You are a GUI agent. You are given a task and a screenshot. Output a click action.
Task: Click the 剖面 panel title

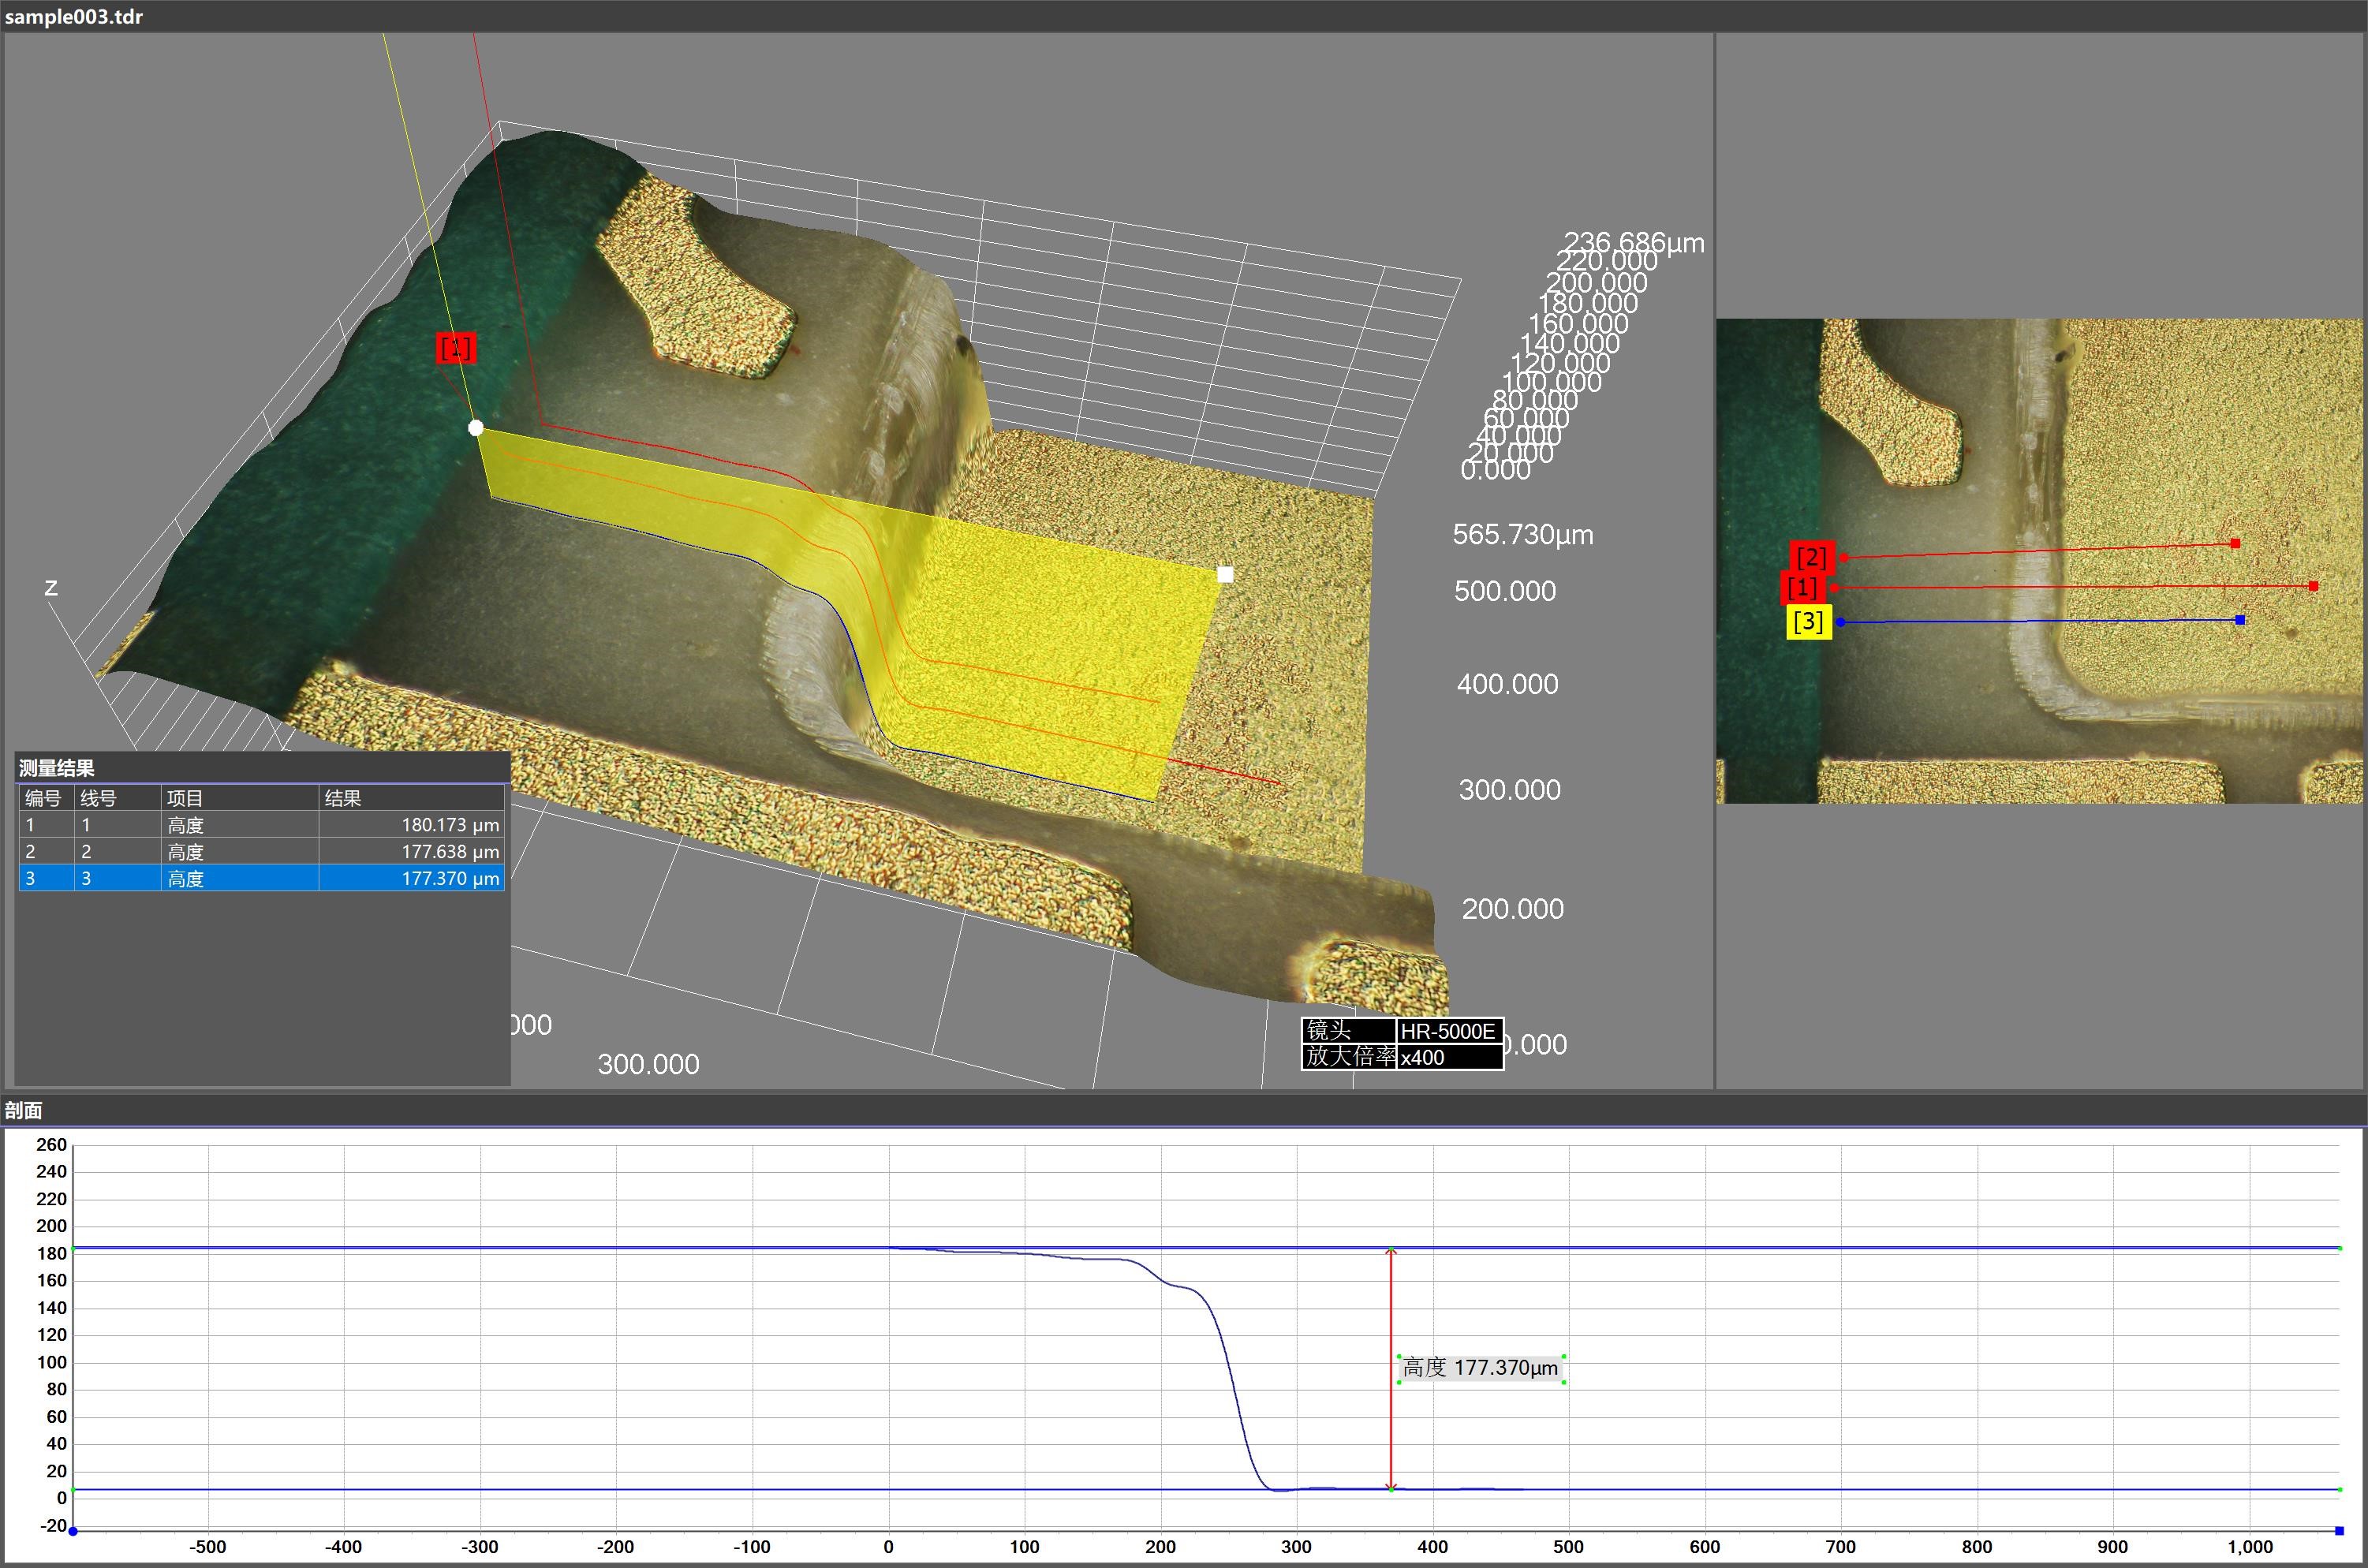[24, 1110]
